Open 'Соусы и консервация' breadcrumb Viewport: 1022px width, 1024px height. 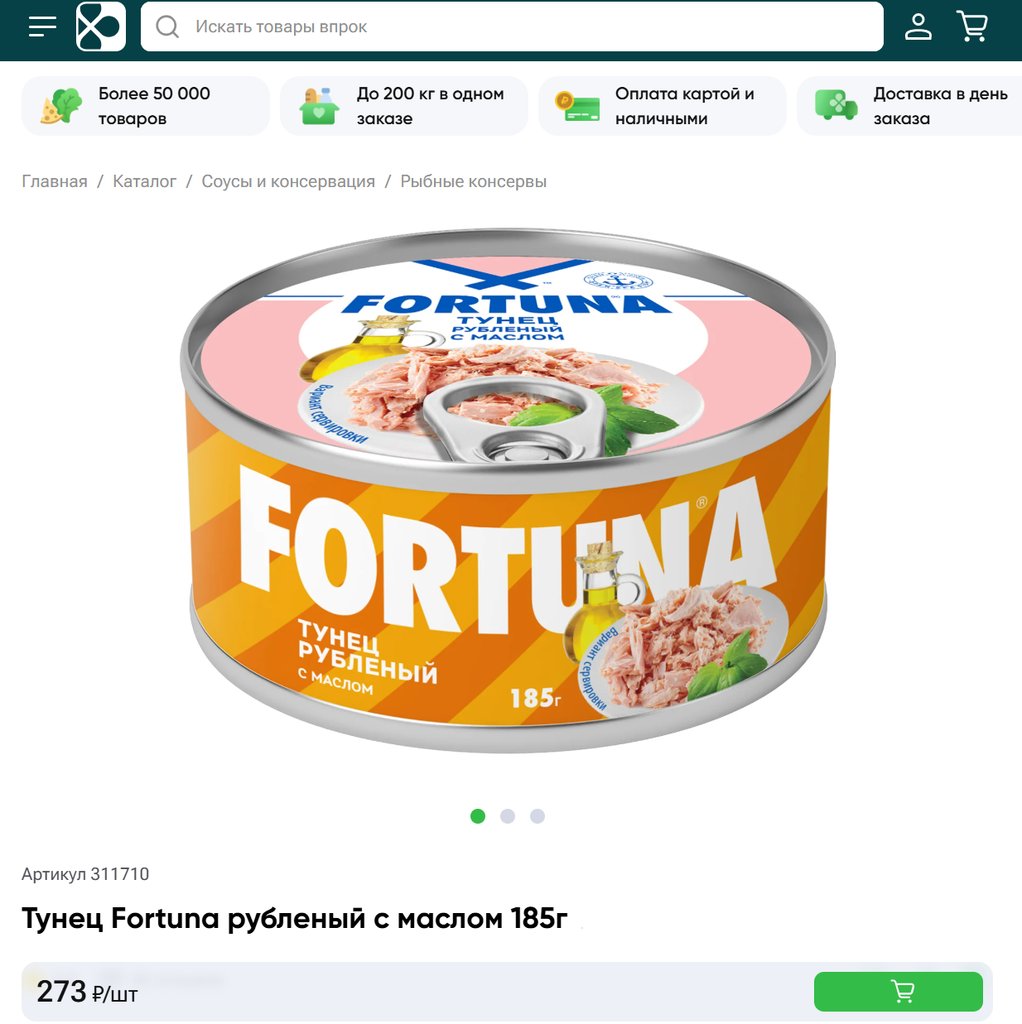click(288, 182)
